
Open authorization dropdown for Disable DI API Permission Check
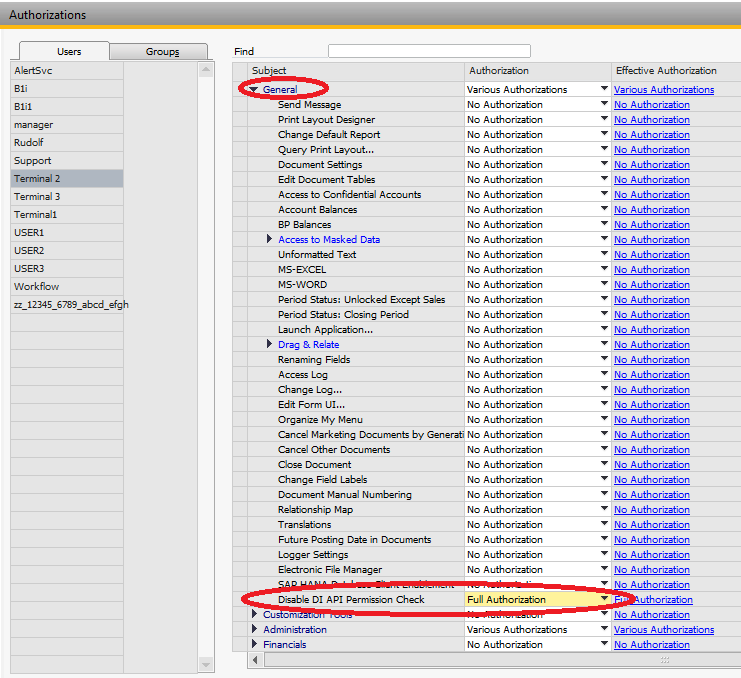click(603, 600)
